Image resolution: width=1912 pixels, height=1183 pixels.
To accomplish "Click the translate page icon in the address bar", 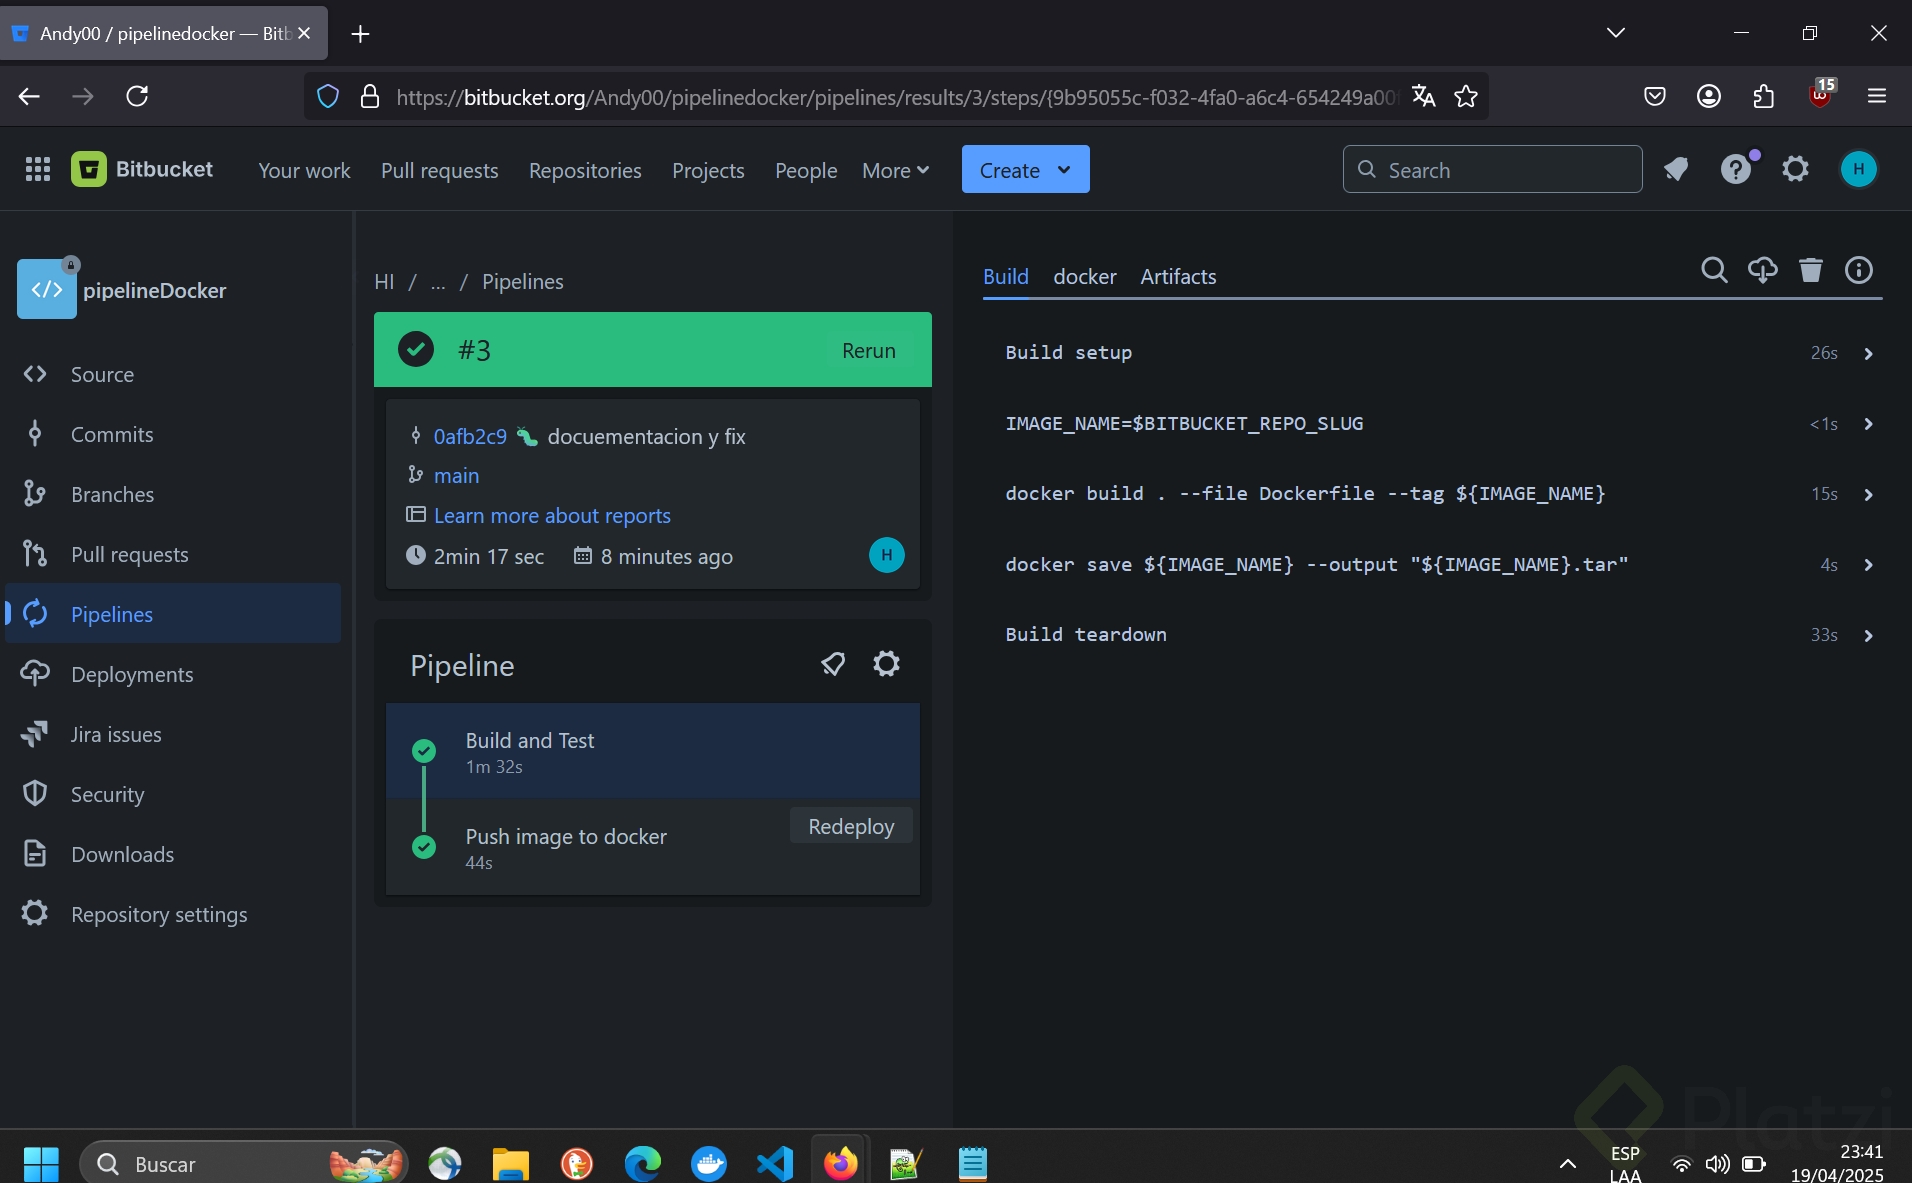I will click(1423, 96).
